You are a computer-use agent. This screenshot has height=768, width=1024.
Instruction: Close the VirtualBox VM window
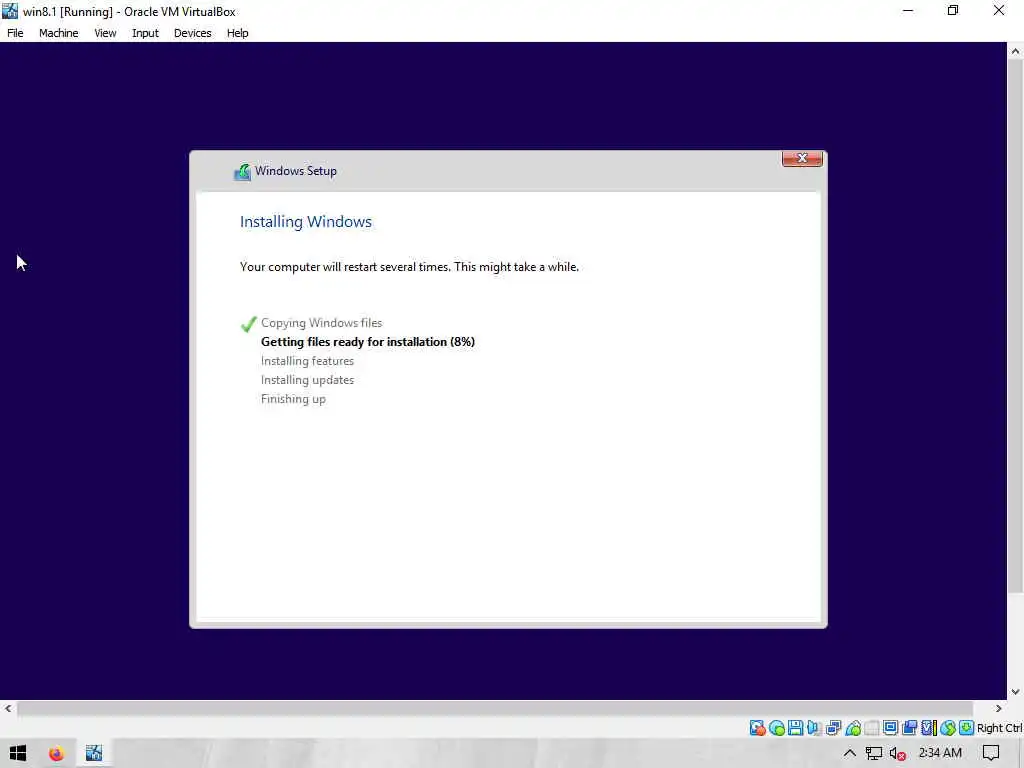(x=999, y=10)
